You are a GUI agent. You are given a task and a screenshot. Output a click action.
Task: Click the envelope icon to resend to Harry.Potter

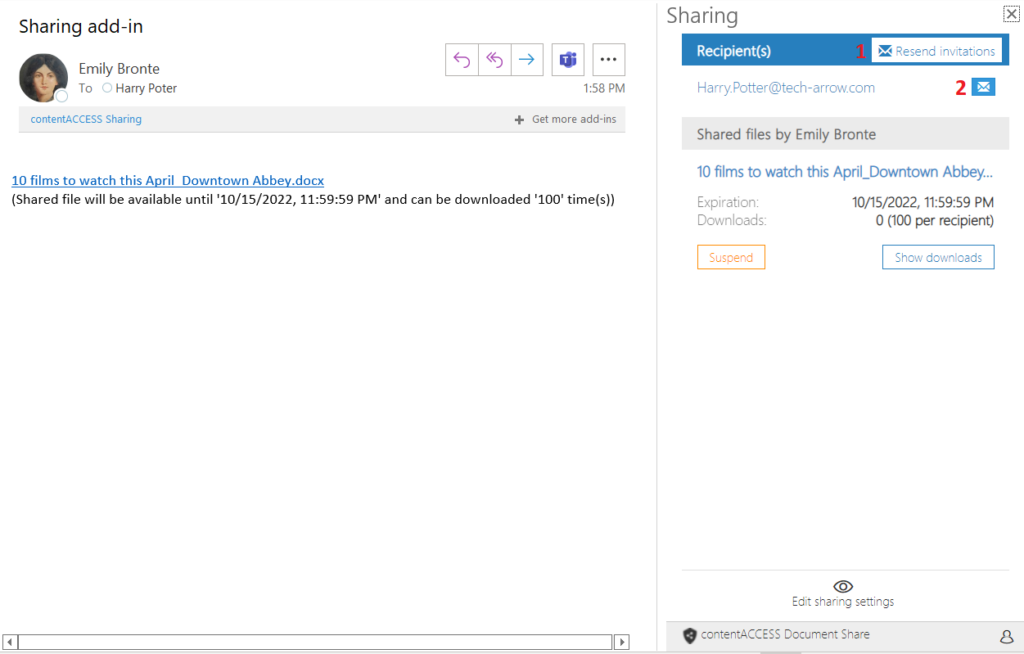pyautogui.click(x=983, y=87)
